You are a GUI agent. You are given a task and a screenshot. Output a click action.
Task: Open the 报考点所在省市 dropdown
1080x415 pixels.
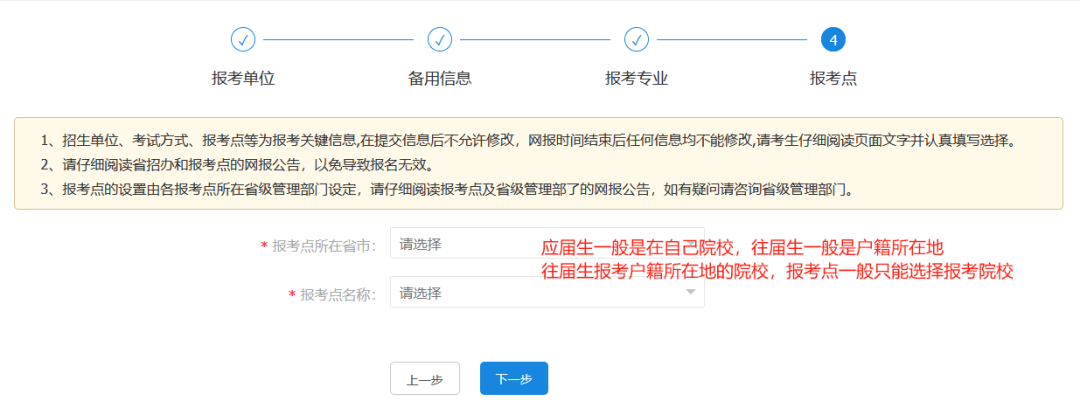pos(462,244)
